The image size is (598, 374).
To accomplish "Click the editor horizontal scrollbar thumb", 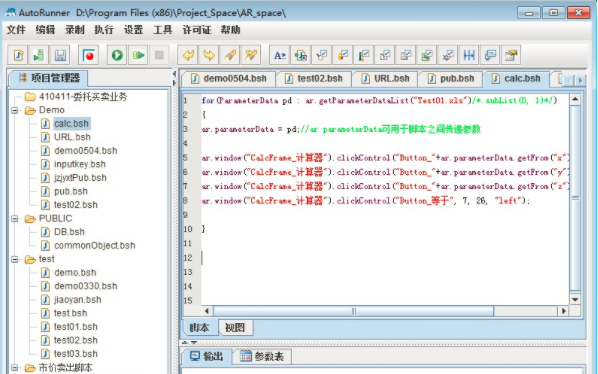I will coord(353,311).
